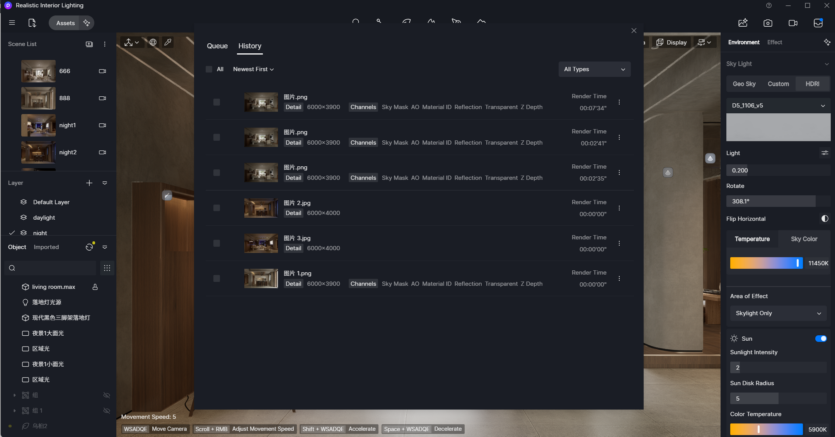Viewport: 835px width, 437px height.
Task: Click the search icon in Object panel
Action: click(x=12, y=268)
